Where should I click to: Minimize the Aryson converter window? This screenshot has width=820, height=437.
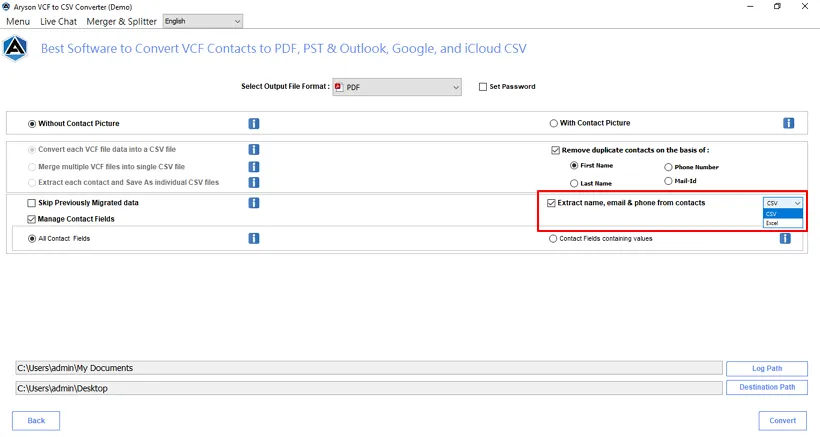tap(750, 7)
